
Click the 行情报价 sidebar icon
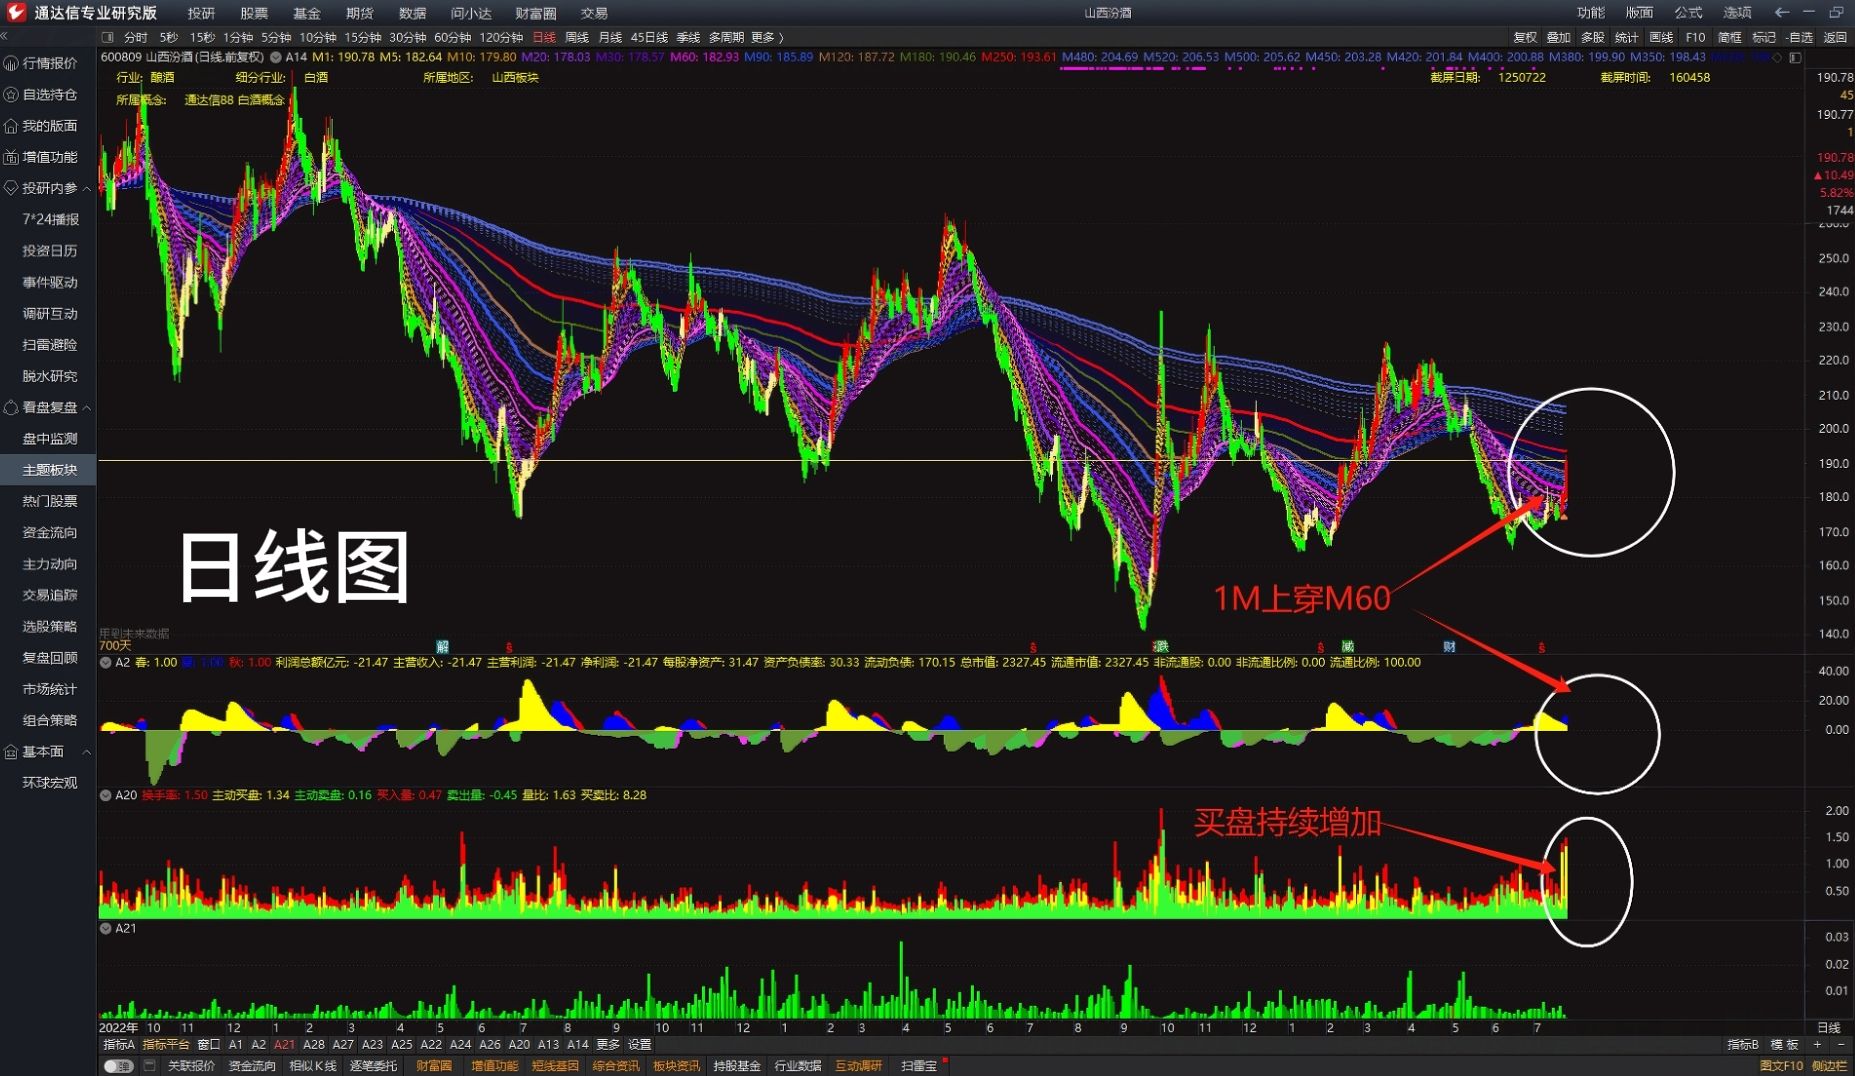click(x=11, y=63)
